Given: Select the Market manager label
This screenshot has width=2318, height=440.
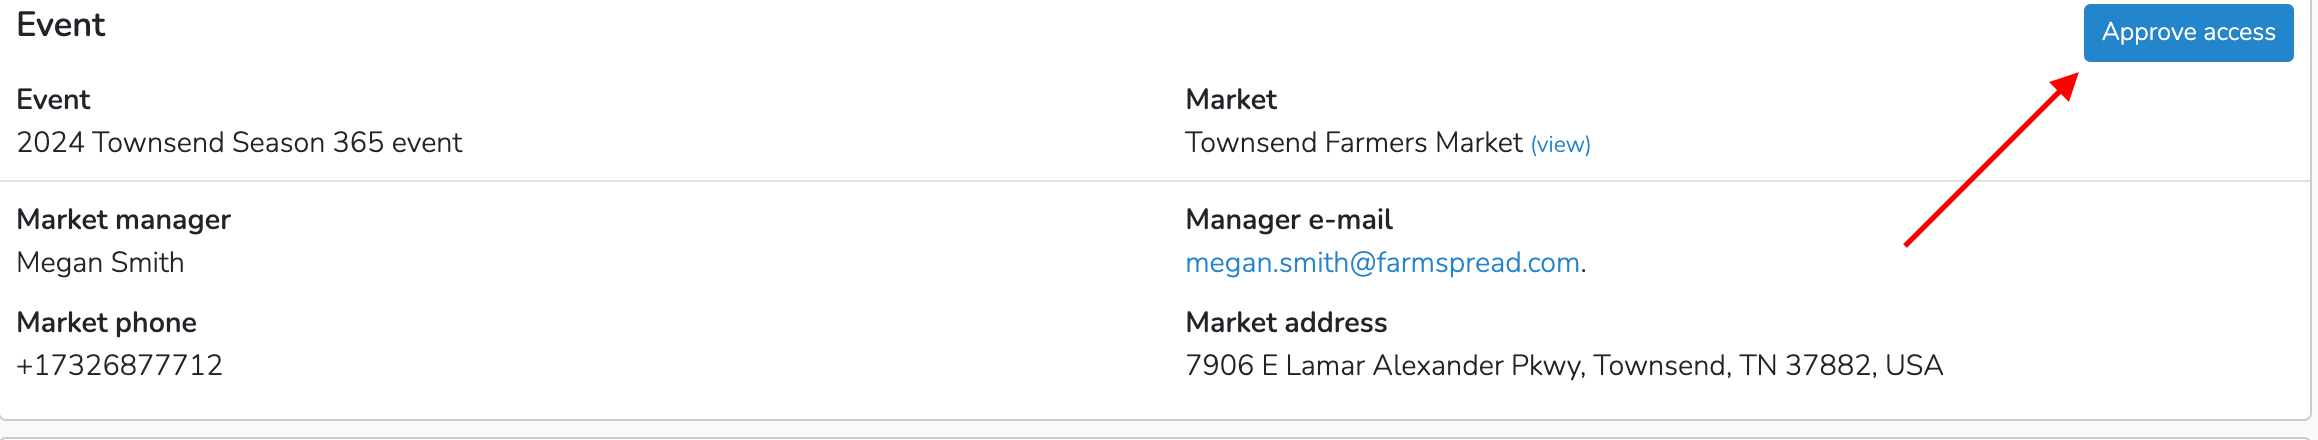Looking at the screenshot, I should tap(124, 220).
